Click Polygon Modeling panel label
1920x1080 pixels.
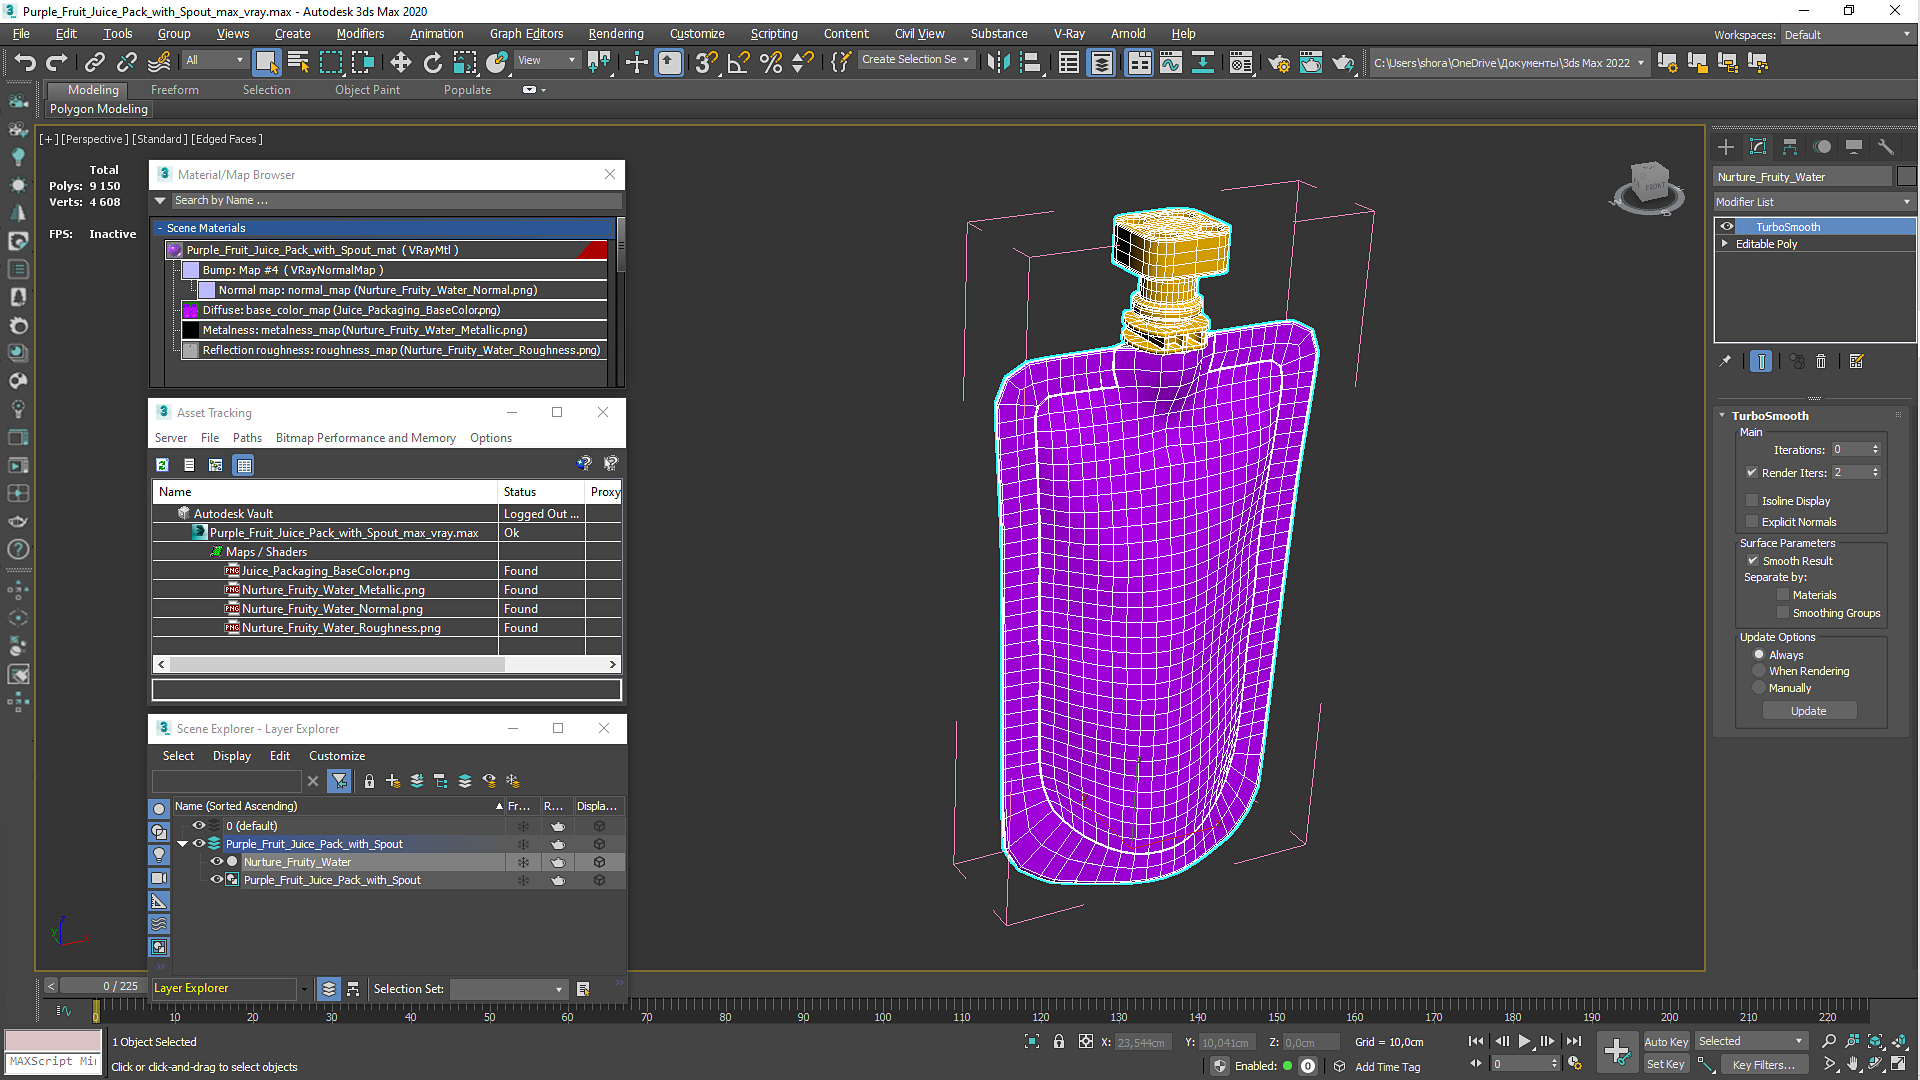99,109
